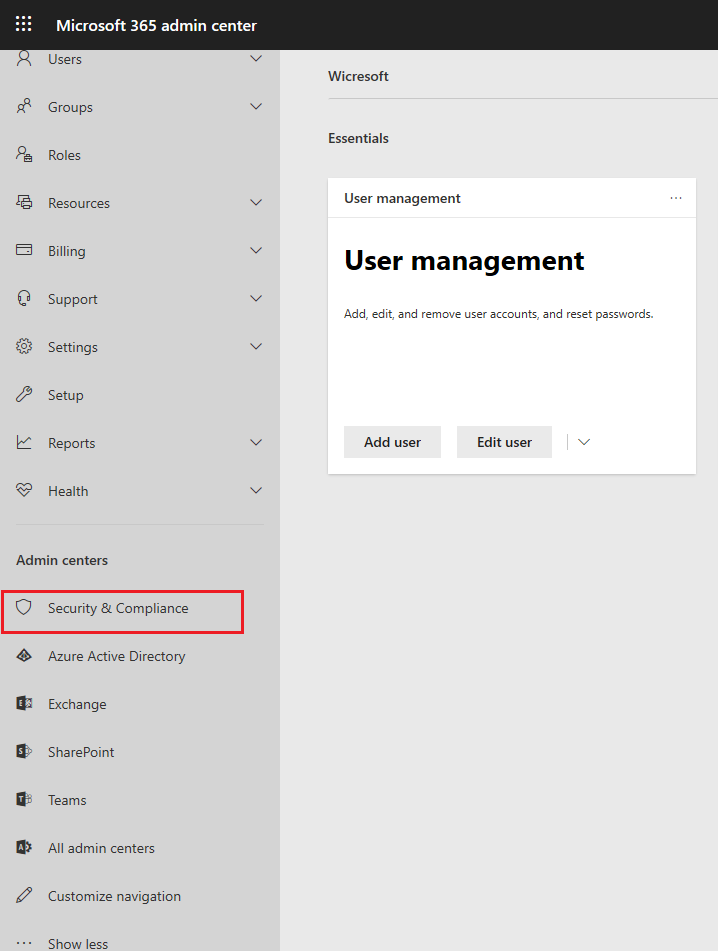
Task: Click the 'Add, edit, and remove user accounts' description
Action: click(x=498, y=314)
